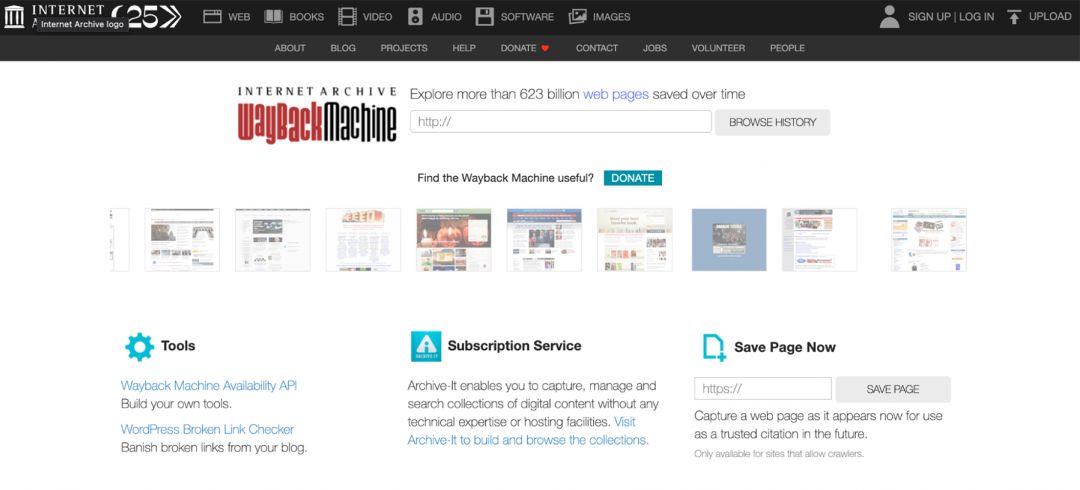Click the Upload arrow icon
Viewport: 1080px width, 490px height.
coord(1014,17)
